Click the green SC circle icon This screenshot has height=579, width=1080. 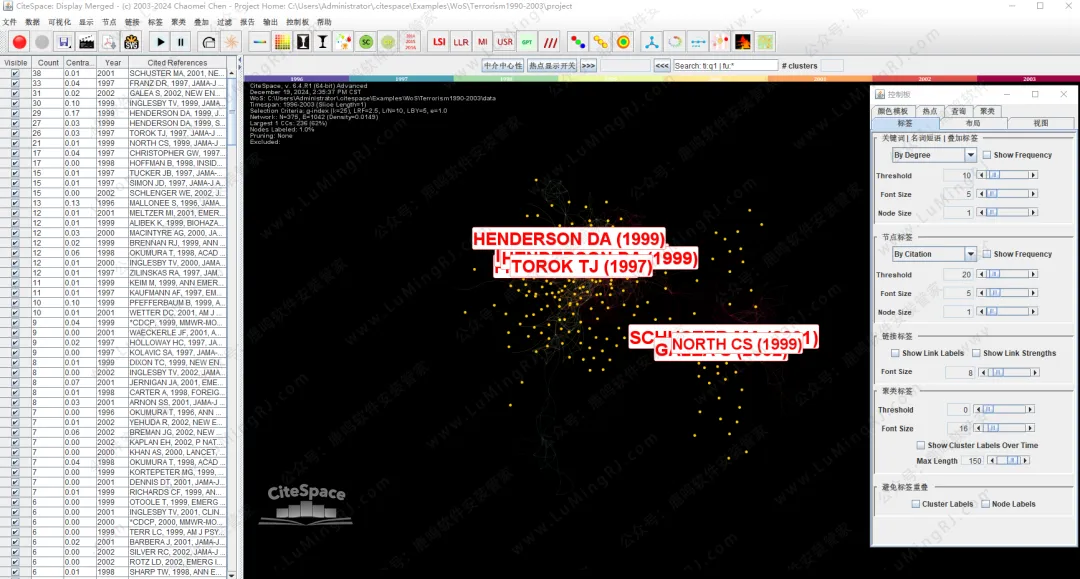(x=366, y=42)
